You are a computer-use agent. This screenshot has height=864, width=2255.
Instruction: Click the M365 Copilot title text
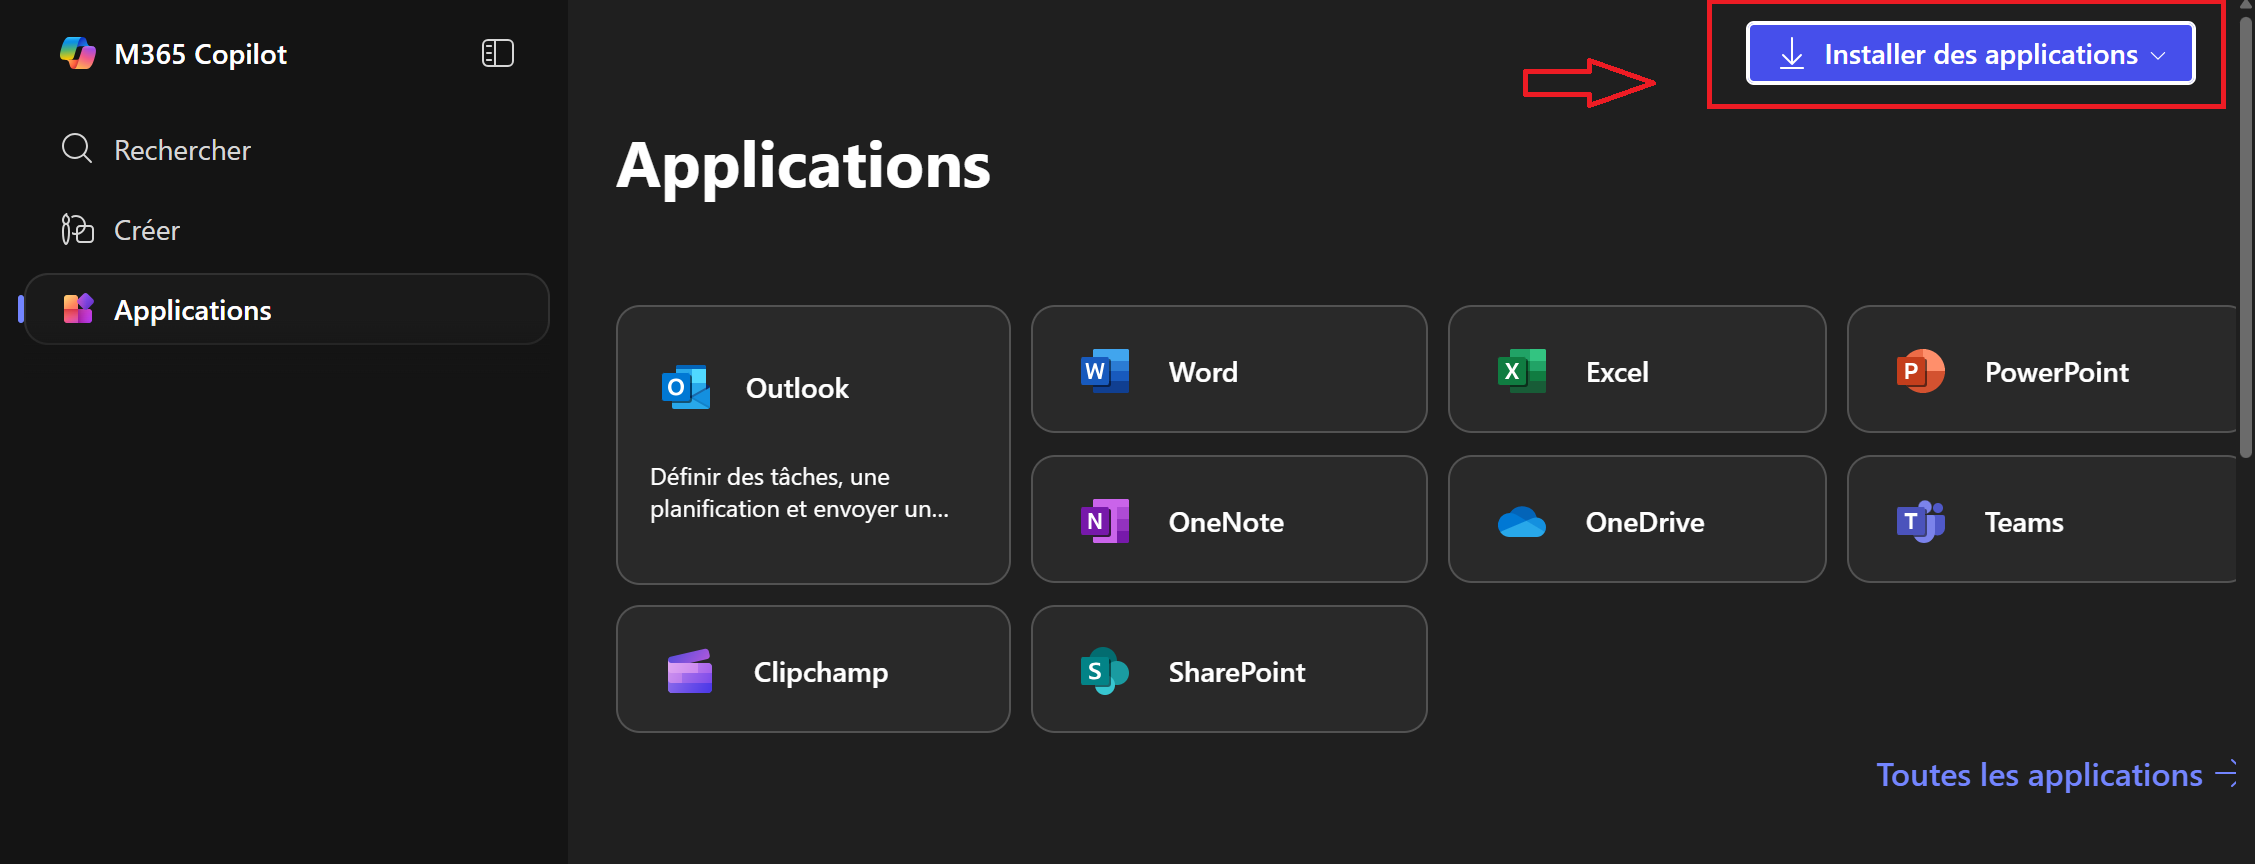201,54
